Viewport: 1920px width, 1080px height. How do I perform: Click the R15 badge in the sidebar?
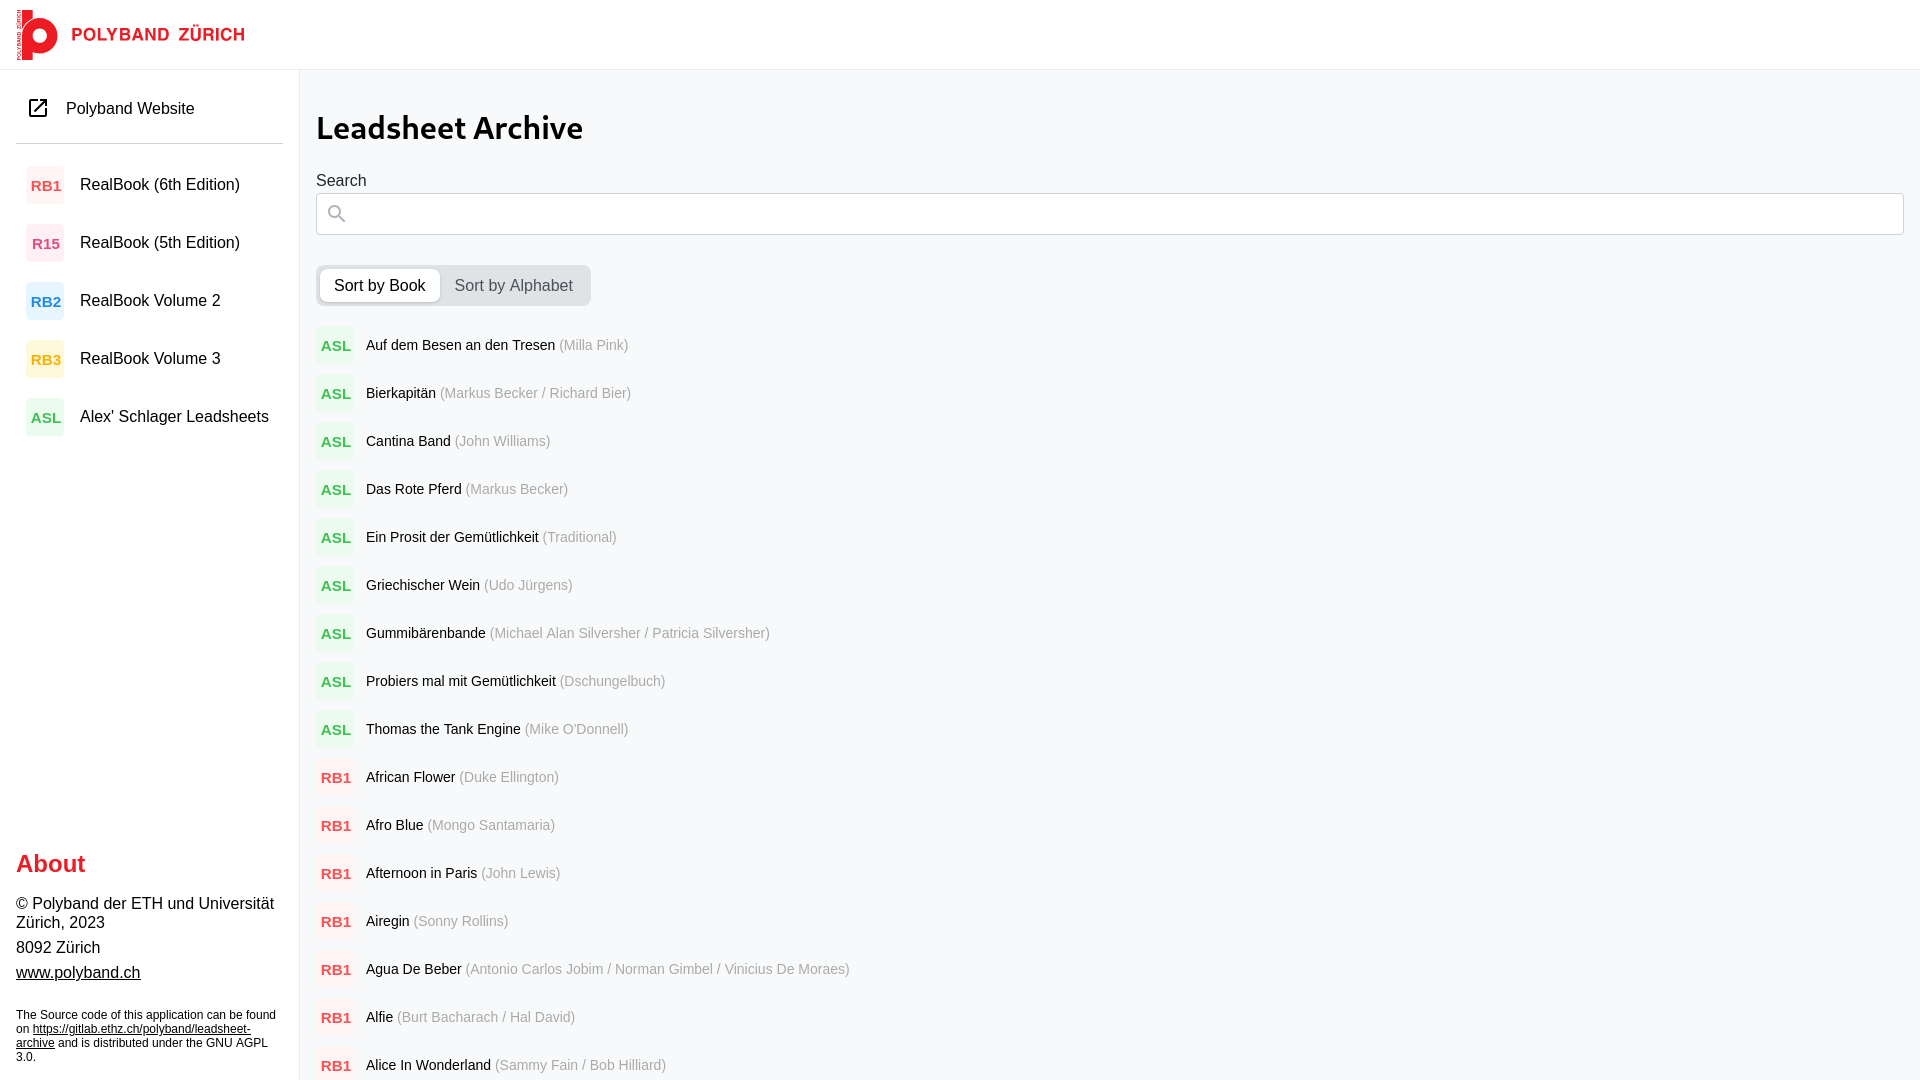pyautogui.click(x=45, y=243)
